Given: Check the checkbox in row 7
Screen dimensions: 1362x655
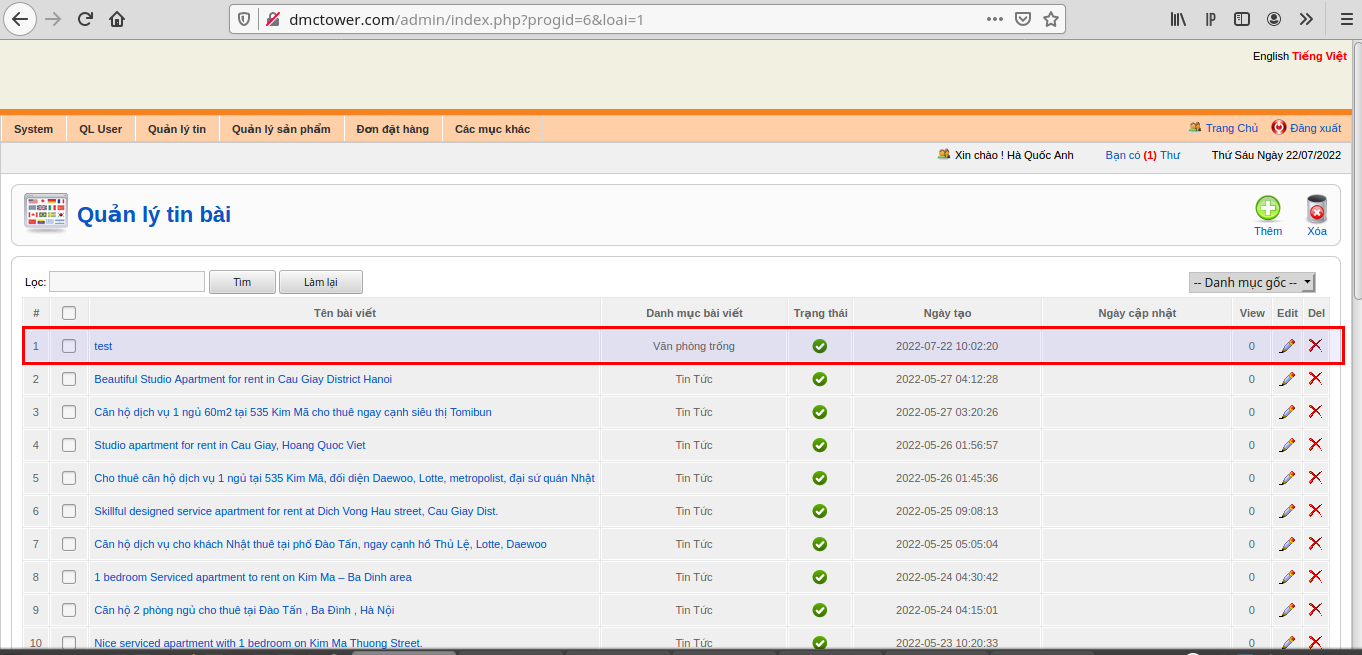Looking at the screenshot, I should pos(69,544).
